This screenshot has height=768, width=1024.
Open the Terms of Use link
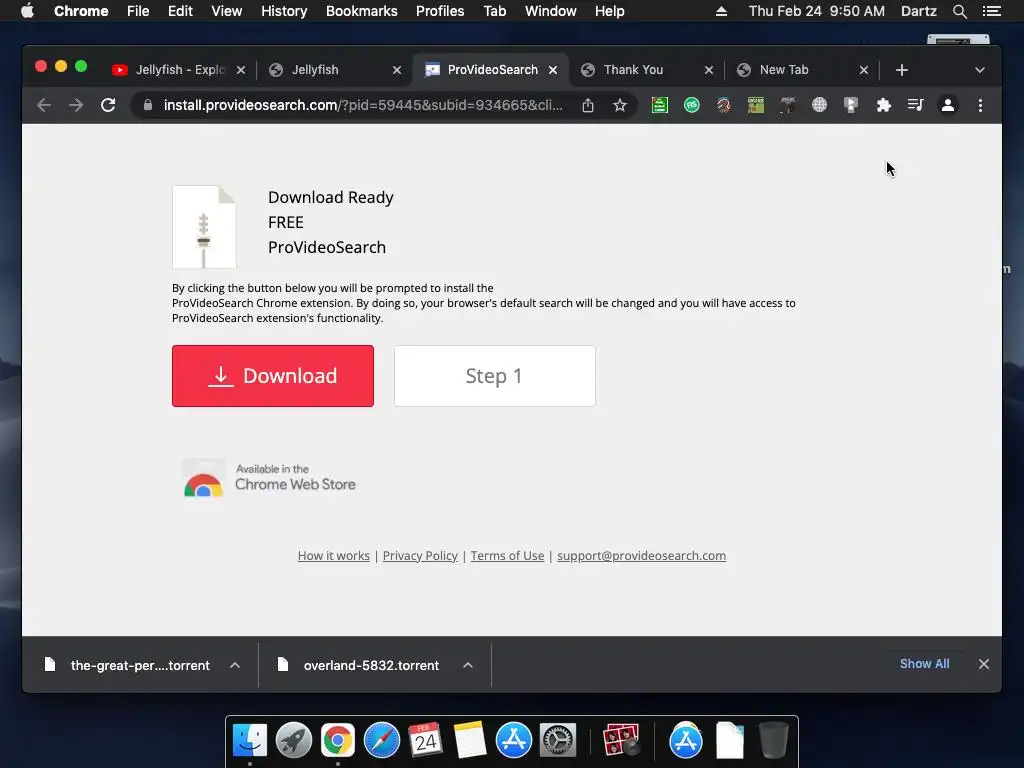(507, 556)
